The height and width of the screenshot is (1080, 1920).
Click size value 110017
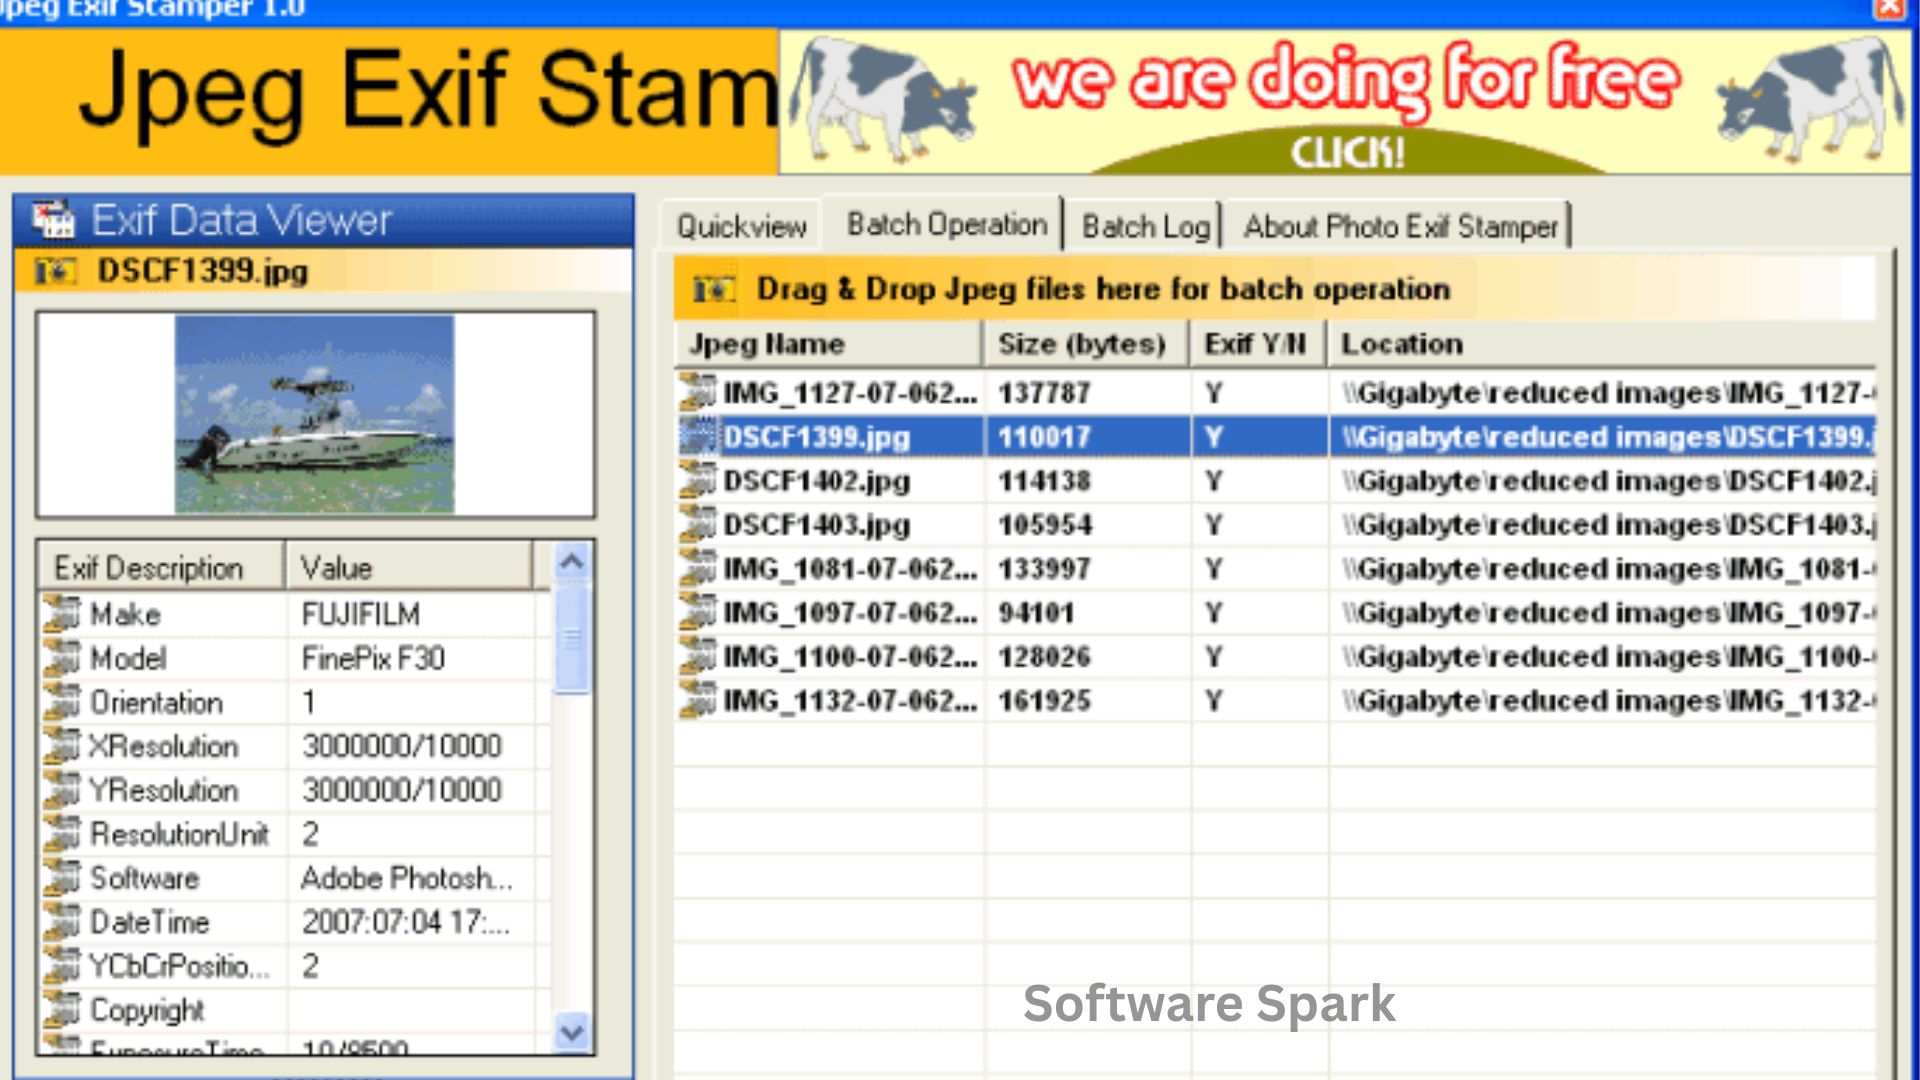tap(1044, 437)
